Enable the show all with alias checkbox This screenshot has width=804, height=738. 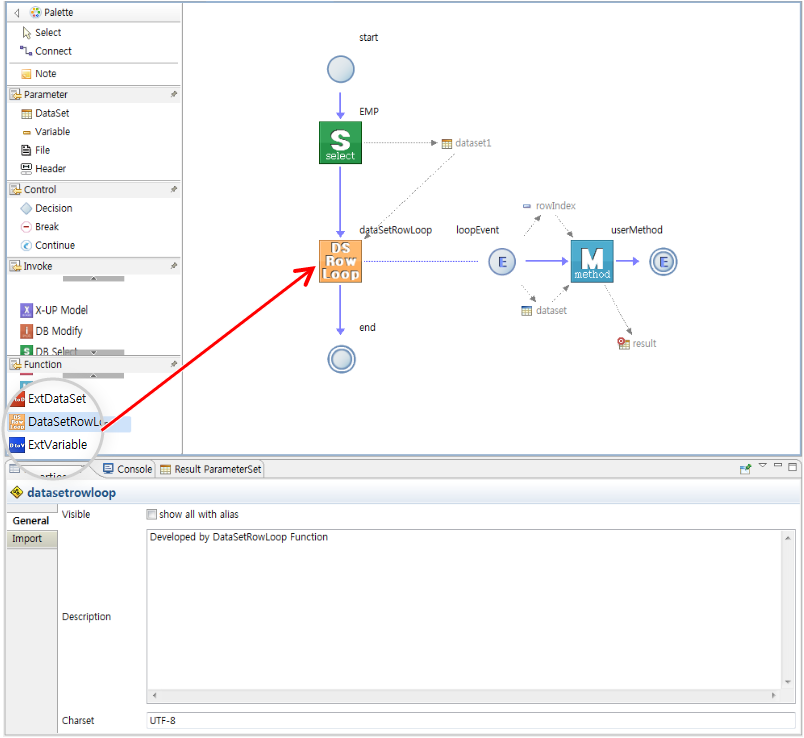pyautogui.click(x=152, y=515)
